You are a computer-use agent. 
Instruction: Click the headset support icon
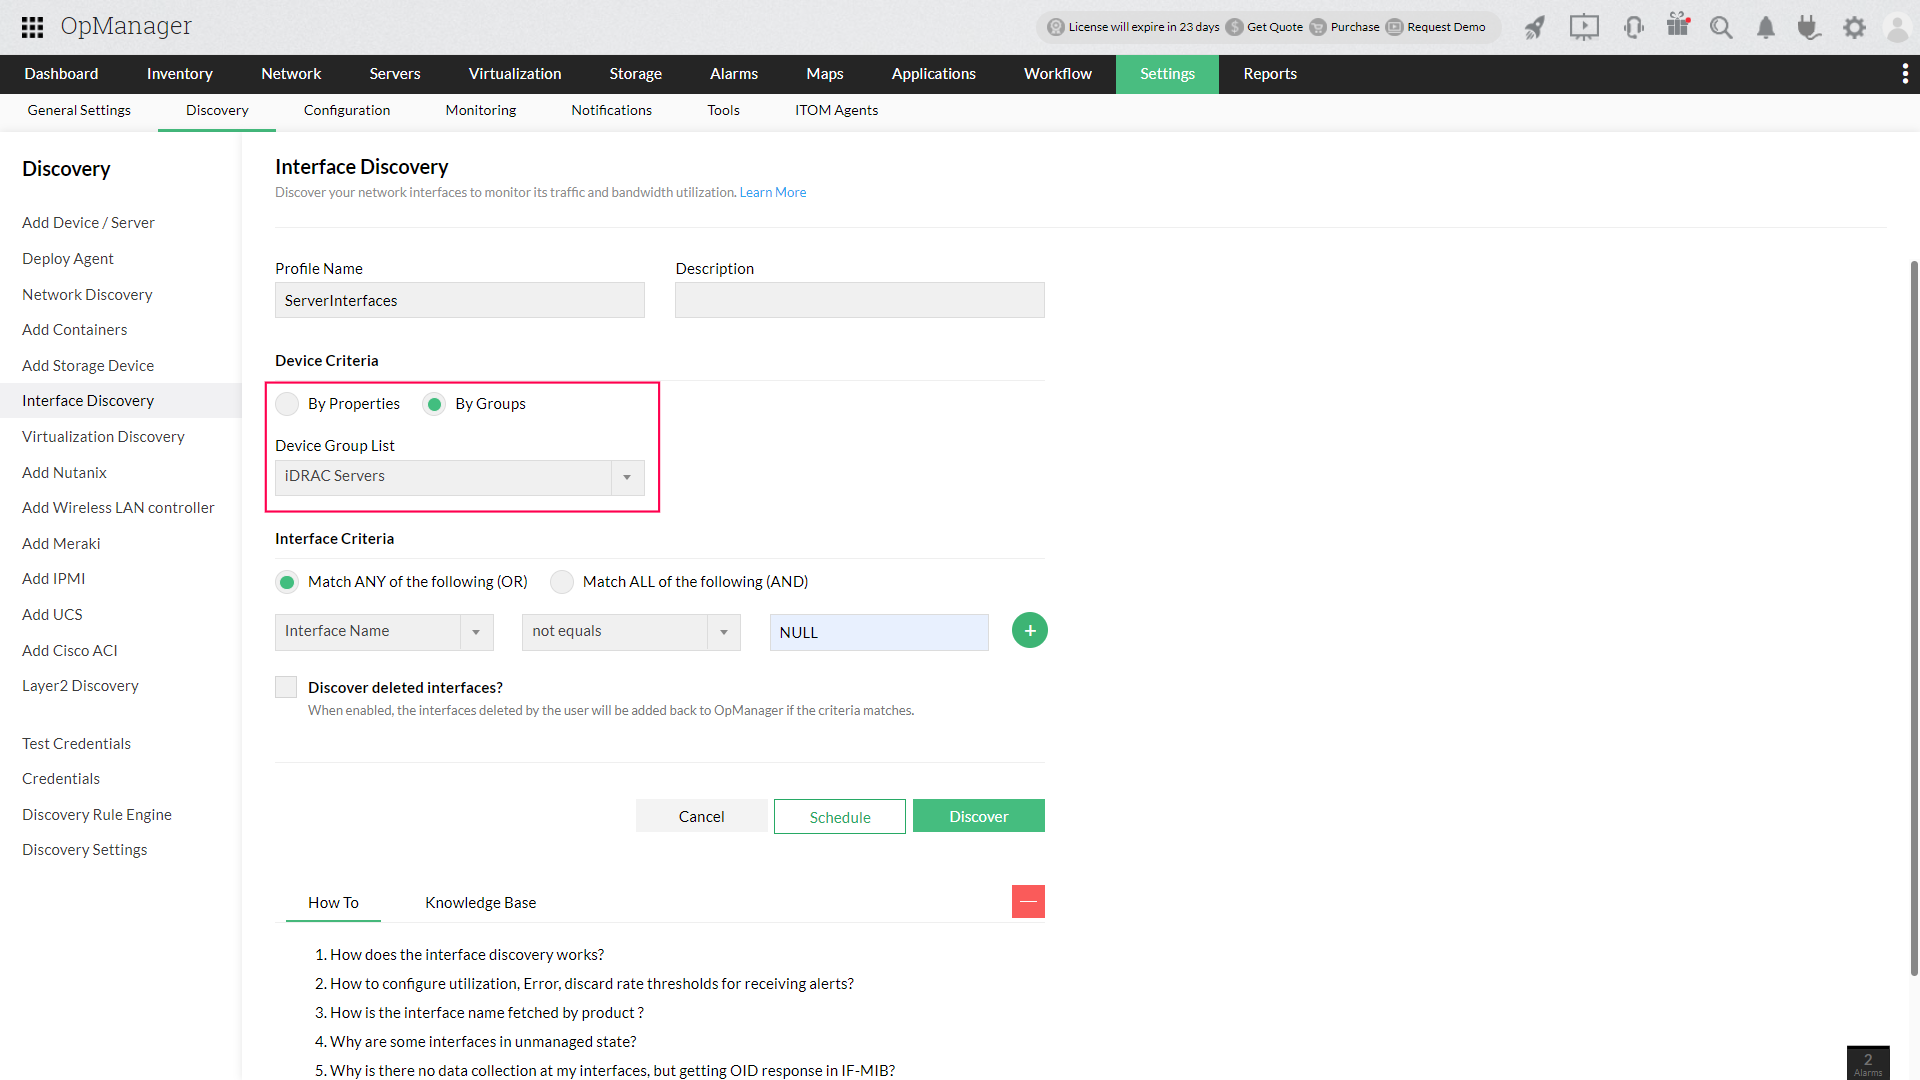pyautogui.click(x=1634, y=27)
